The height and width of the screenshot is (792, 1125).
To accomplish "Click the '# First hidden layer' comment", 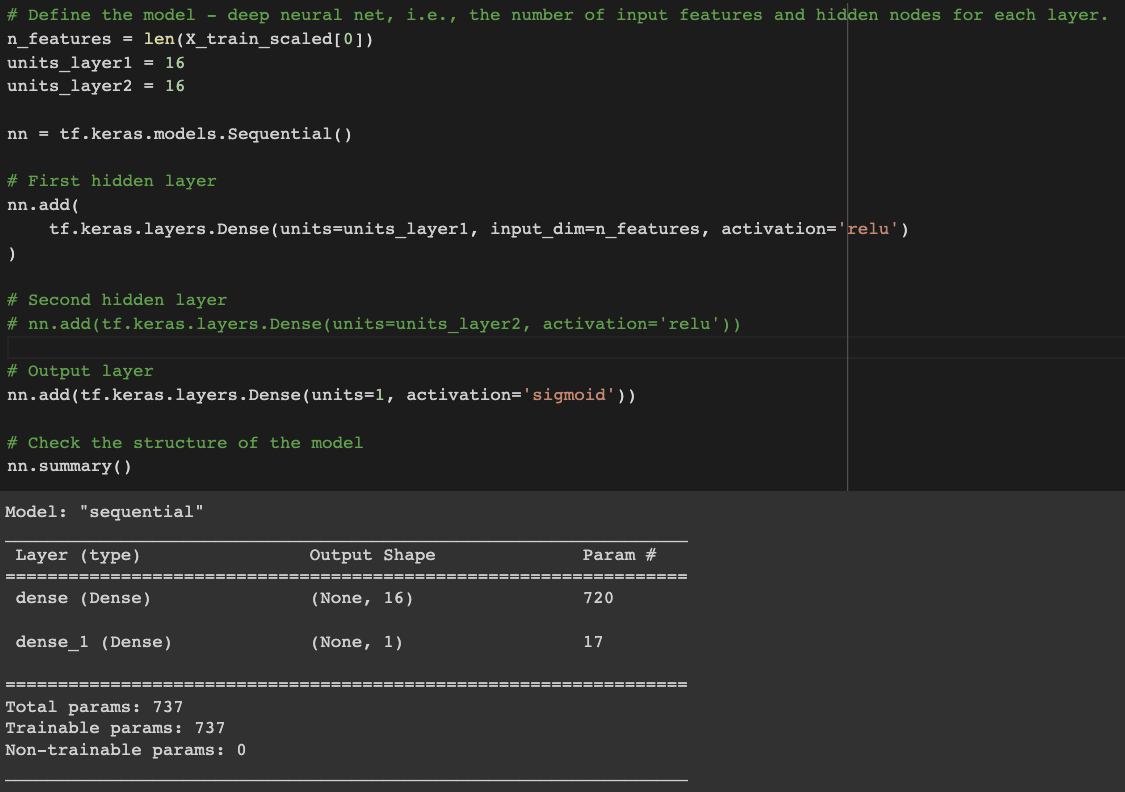I will coord(111,181).
